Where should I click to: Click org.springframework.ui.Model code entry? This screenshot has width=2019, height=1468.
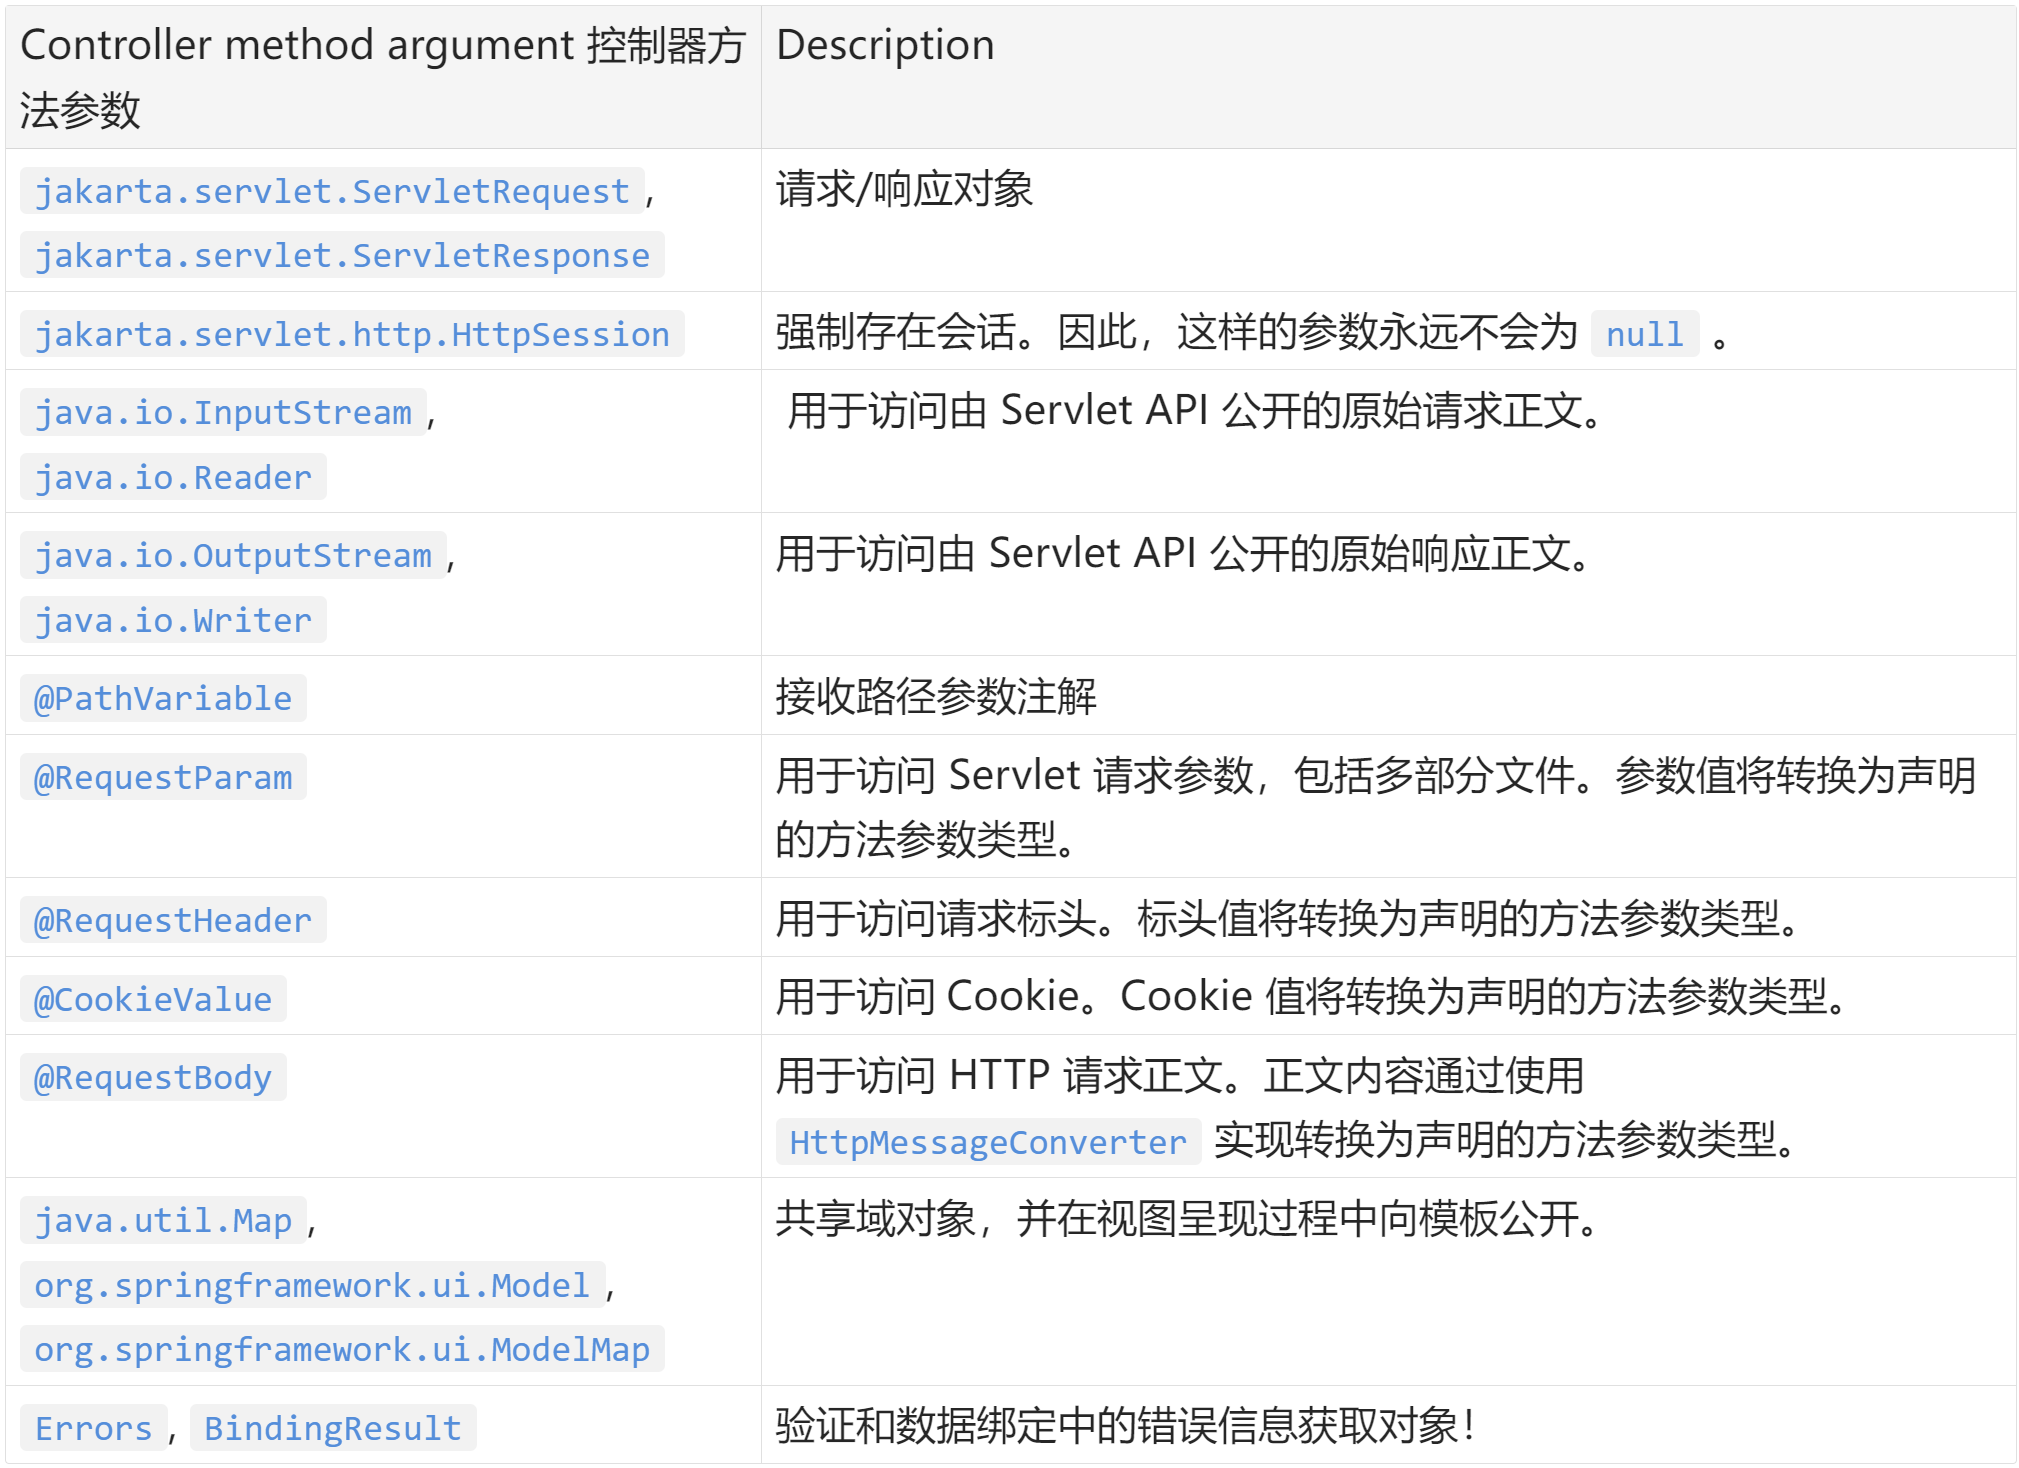tap(312, 1285)
